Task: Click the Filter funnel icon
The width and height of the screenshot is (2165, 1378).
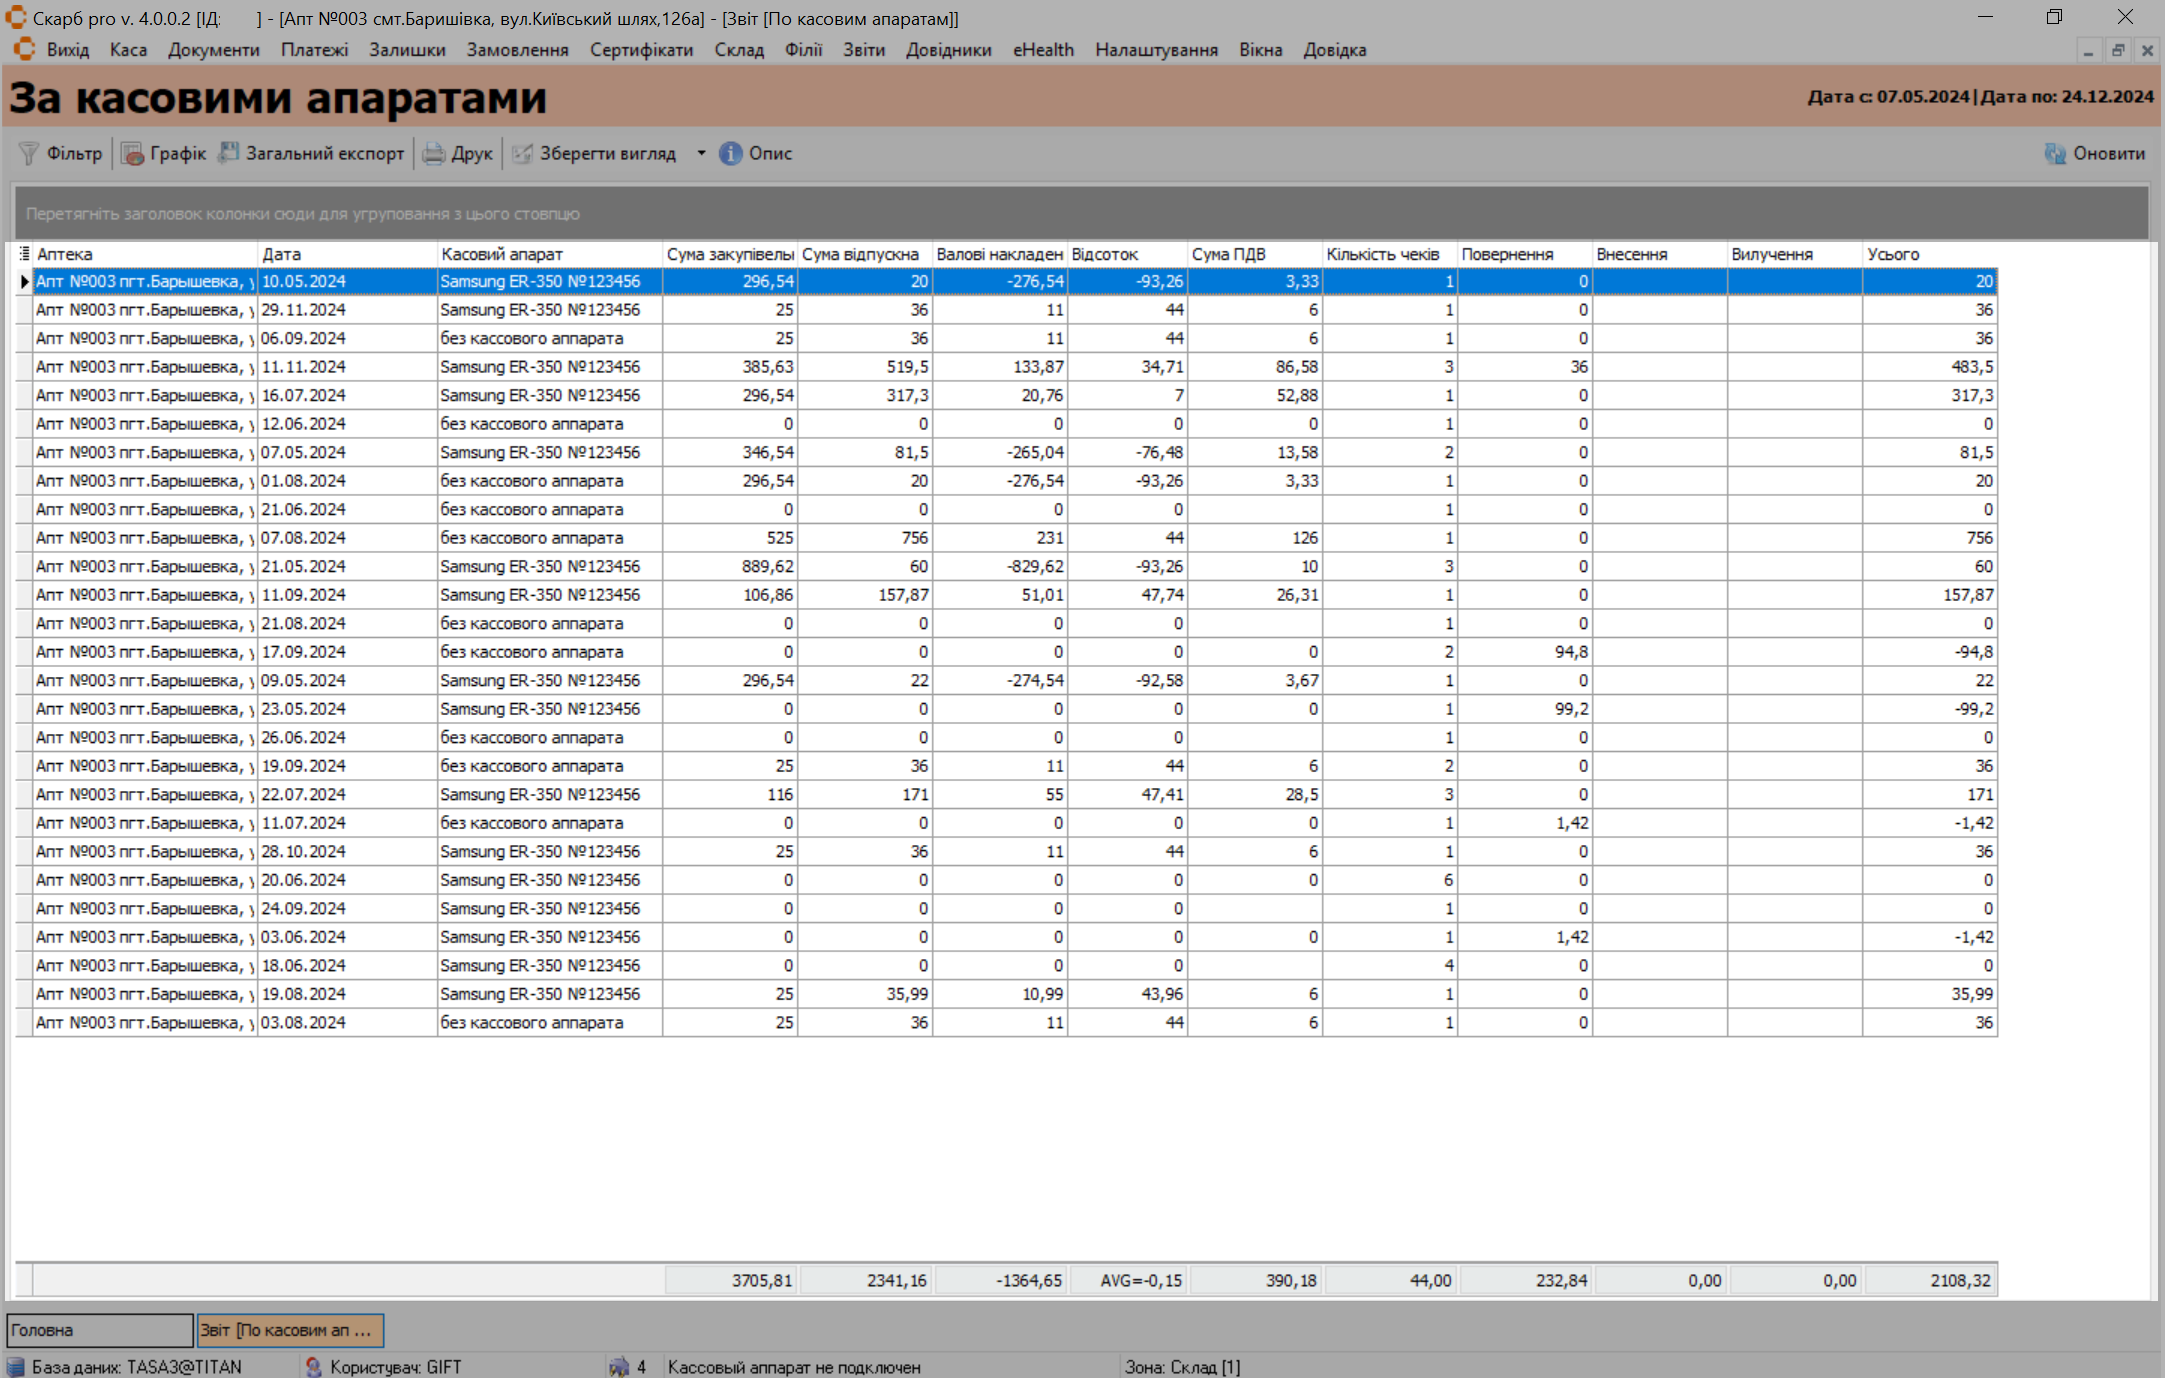Action: tap(29, 153)
